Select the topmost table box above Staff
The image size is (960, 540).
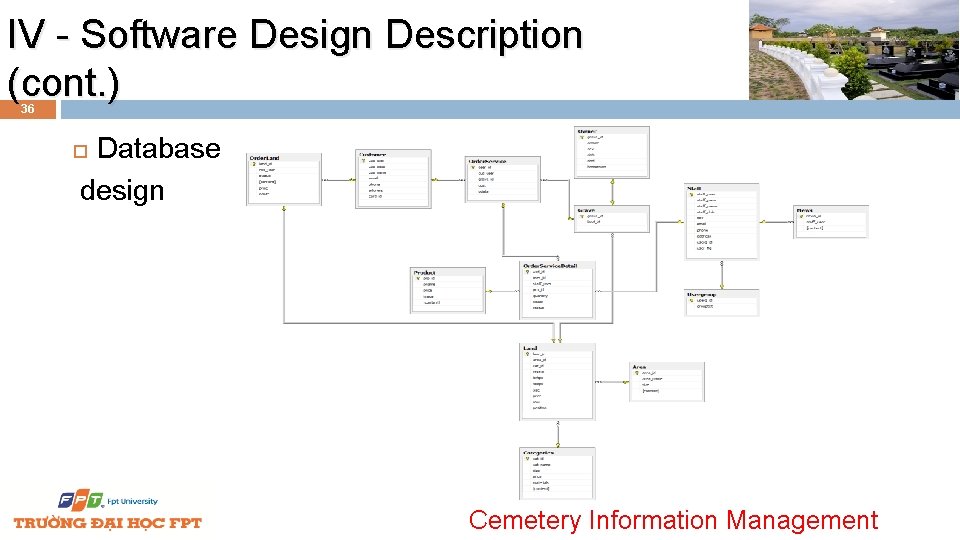click(x=612, y=152)
